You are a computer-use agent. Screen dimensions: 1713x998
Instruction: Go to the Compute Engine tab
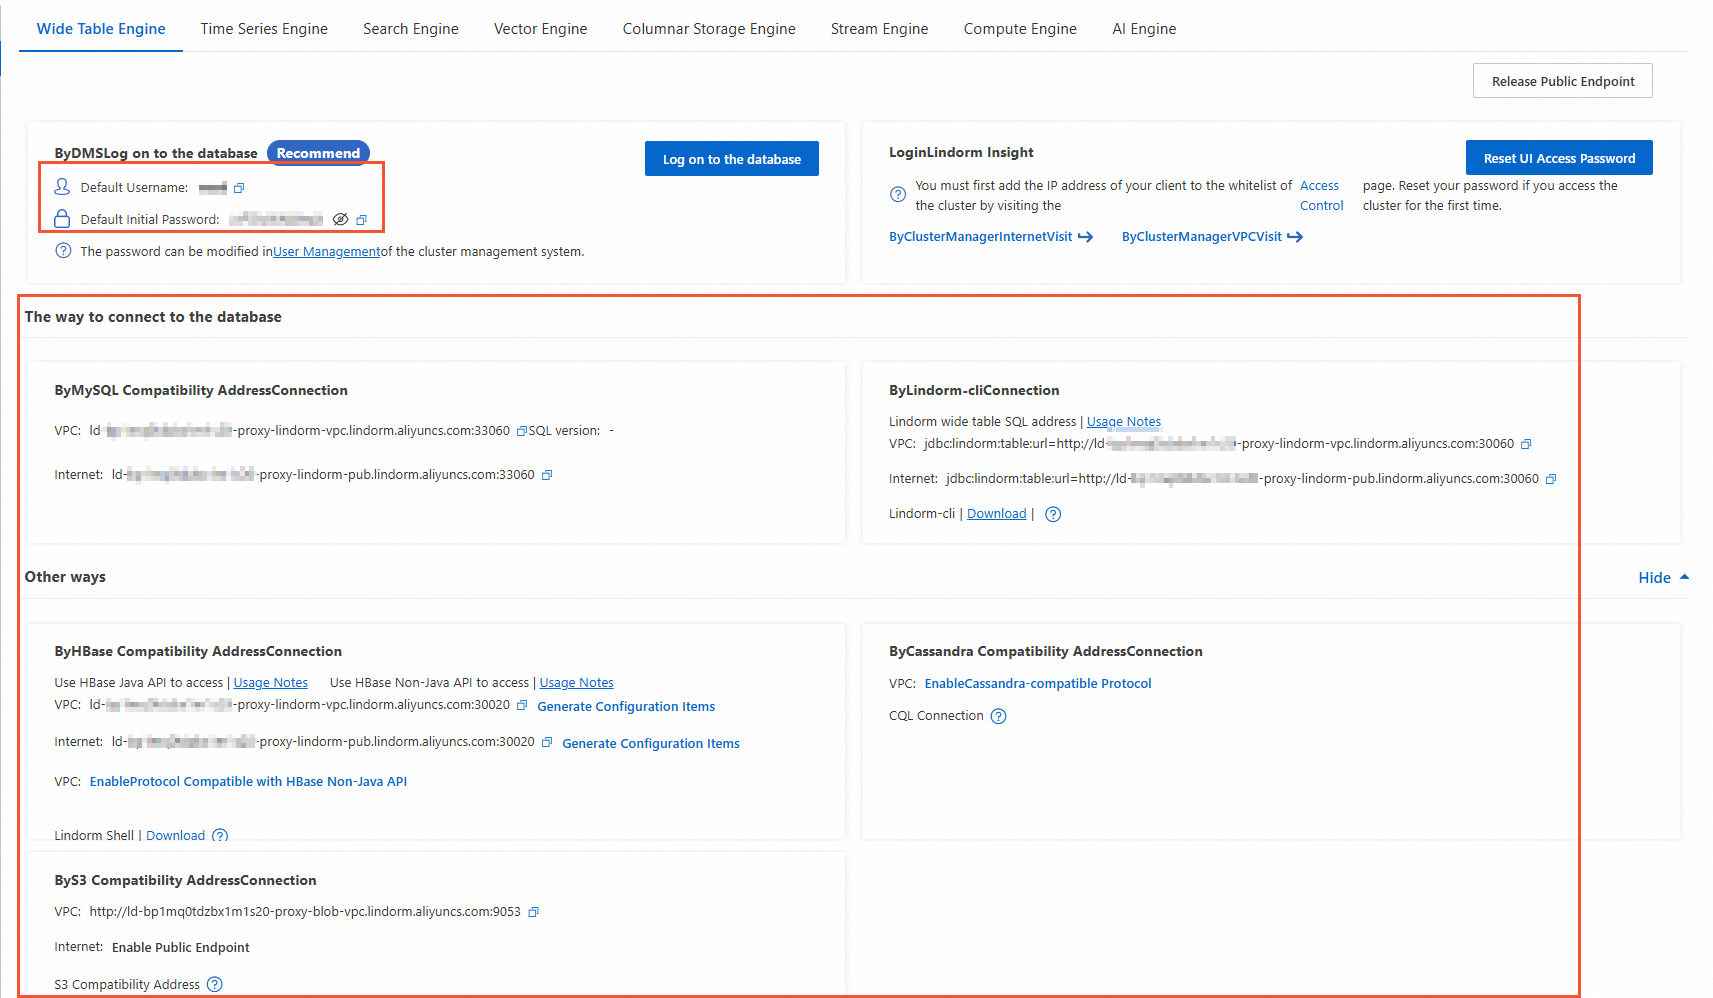(x=1020, y=29)
